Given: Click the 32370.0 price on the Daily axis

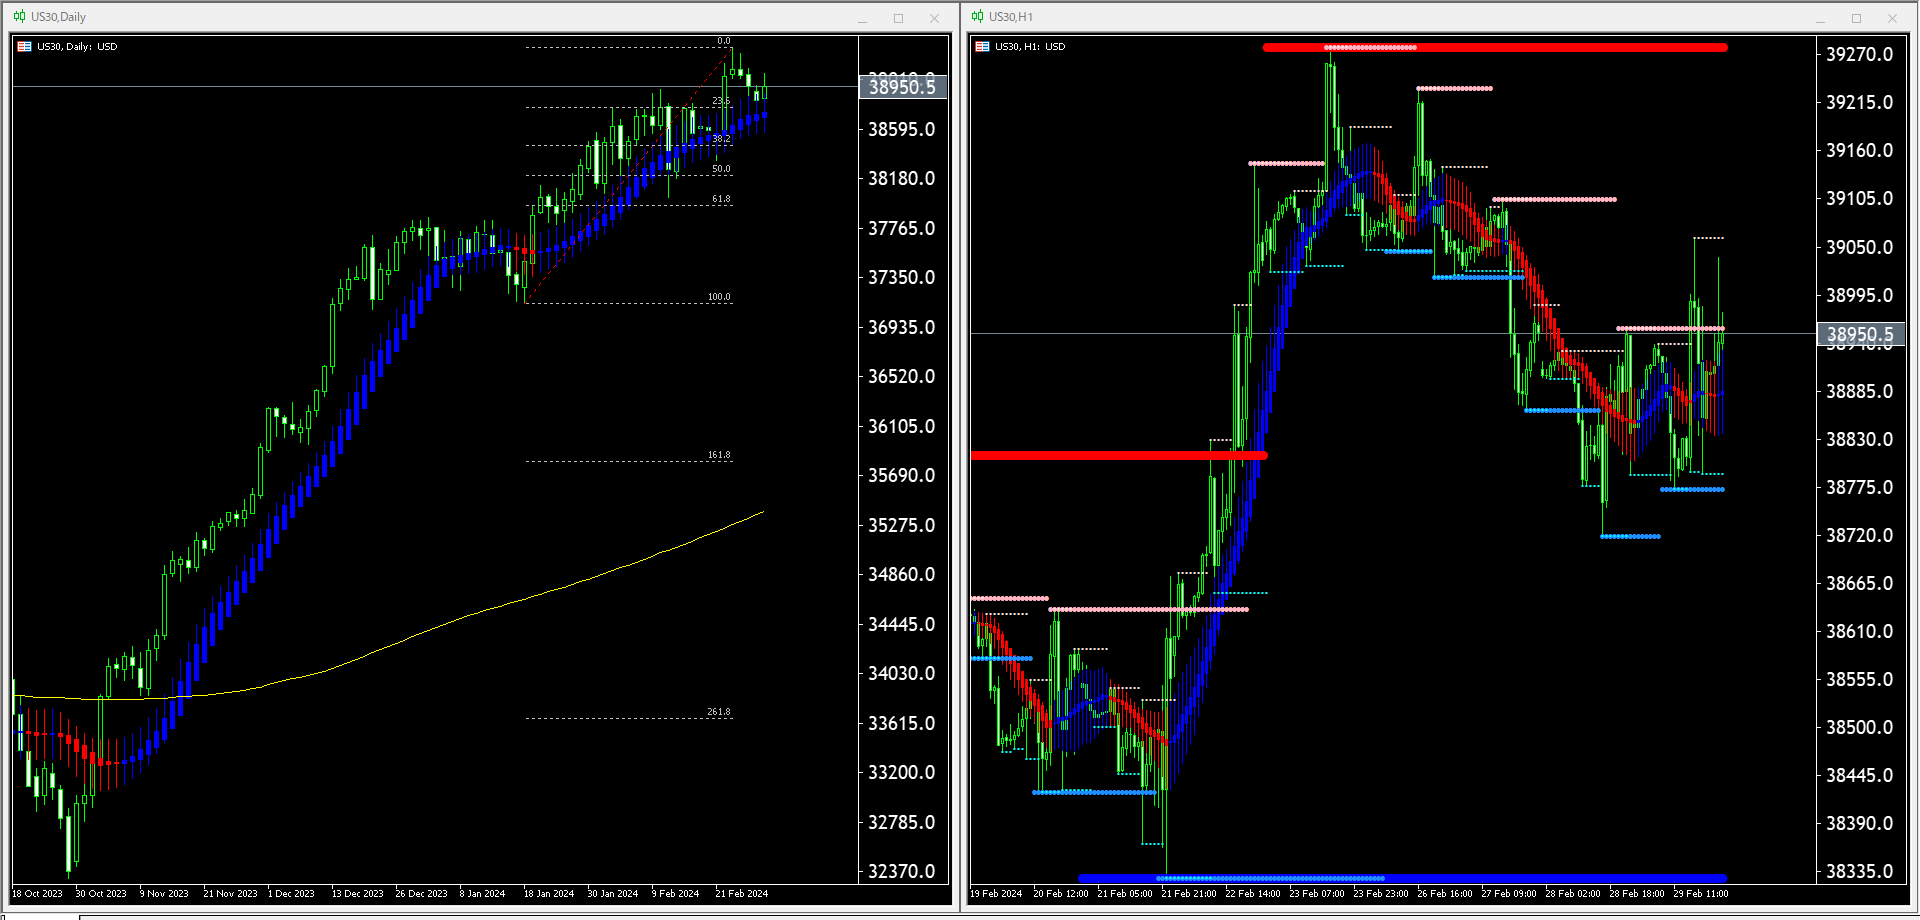Looking at the screenshot, I should [901, 871].
